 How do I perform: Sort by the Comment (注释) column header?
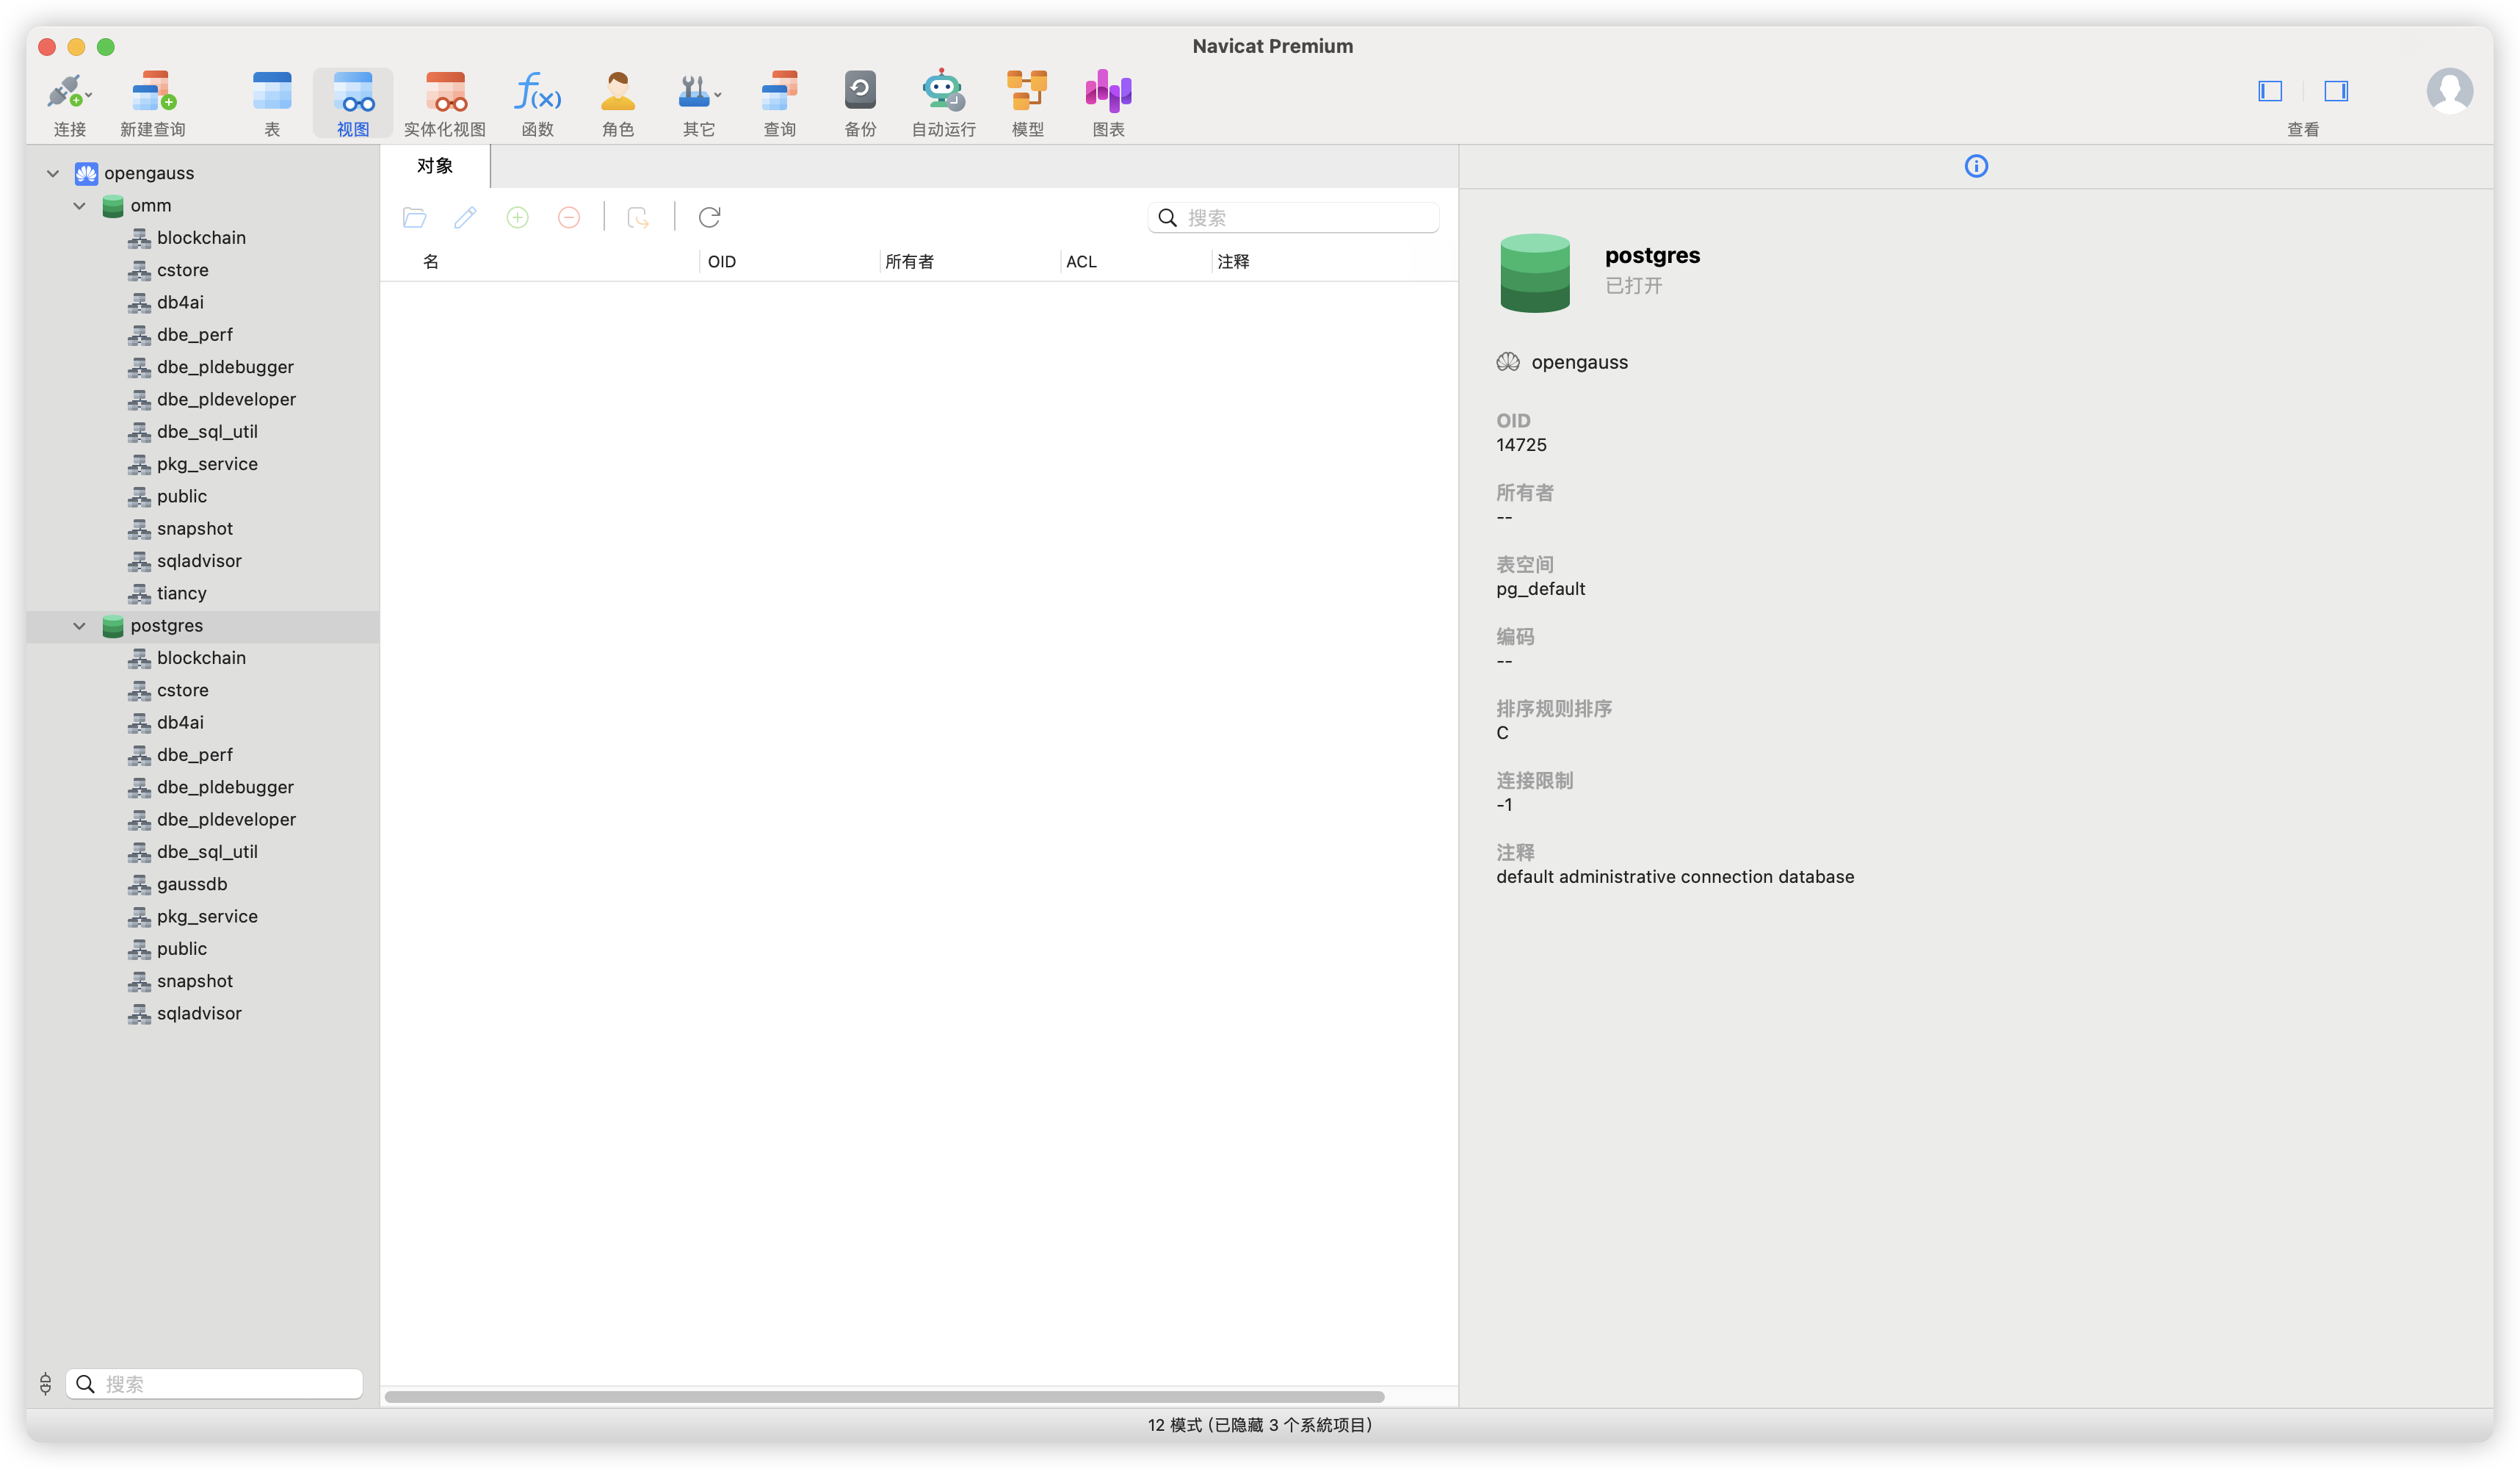1233,261
